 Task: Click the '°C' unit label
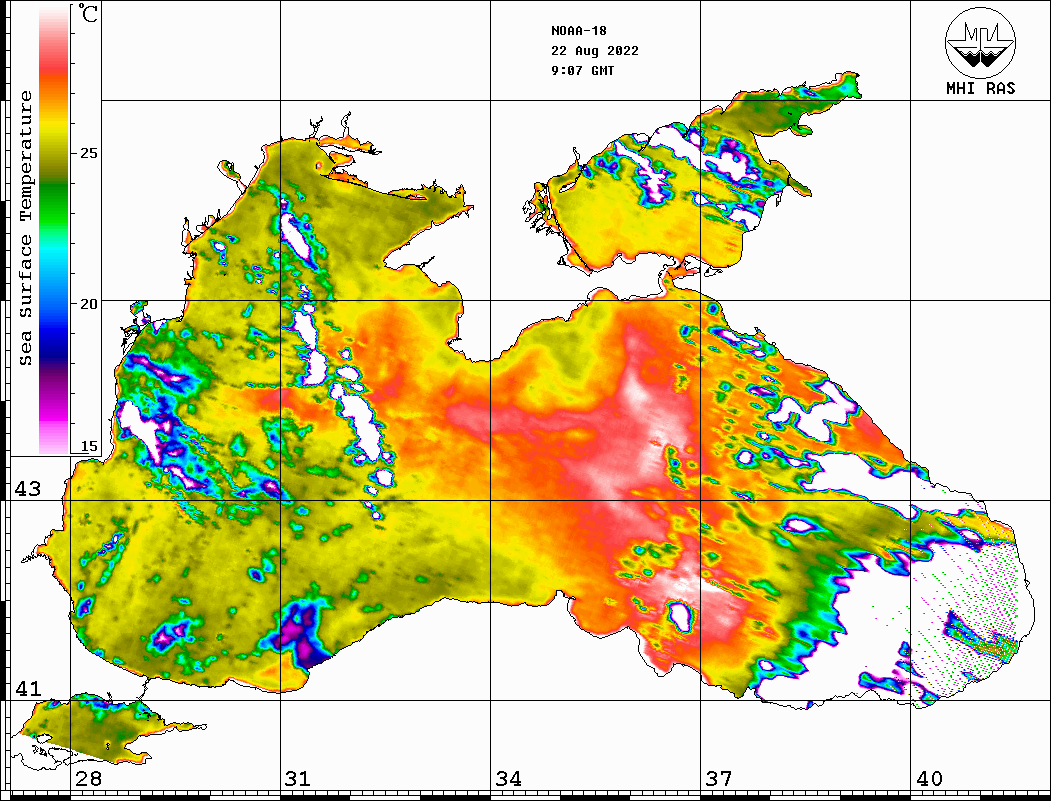88,13
